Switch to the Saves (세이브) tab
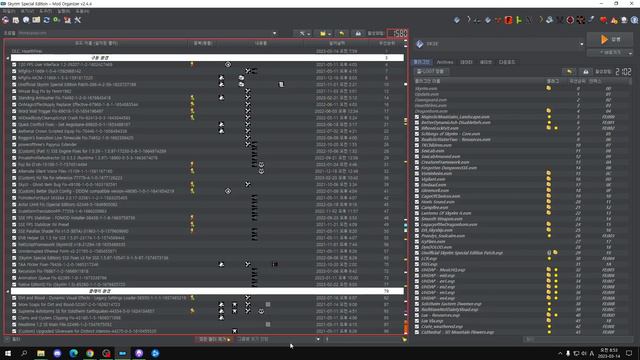The height and width of the screenshot is (360, 640). coord(485,62)
